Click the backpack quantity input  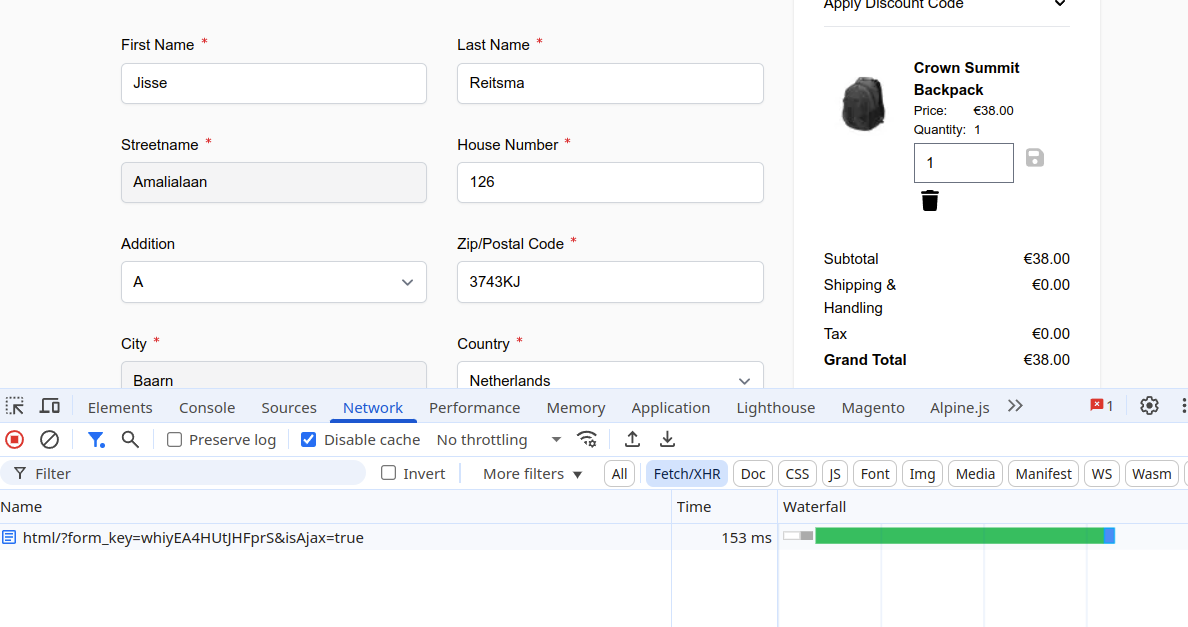coord(964,163)
